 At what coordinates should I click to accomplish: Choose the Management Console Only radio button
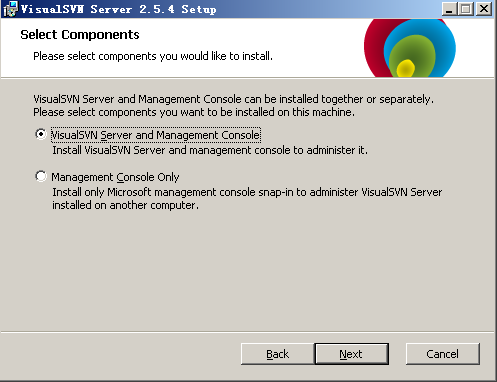click(41, 176)
